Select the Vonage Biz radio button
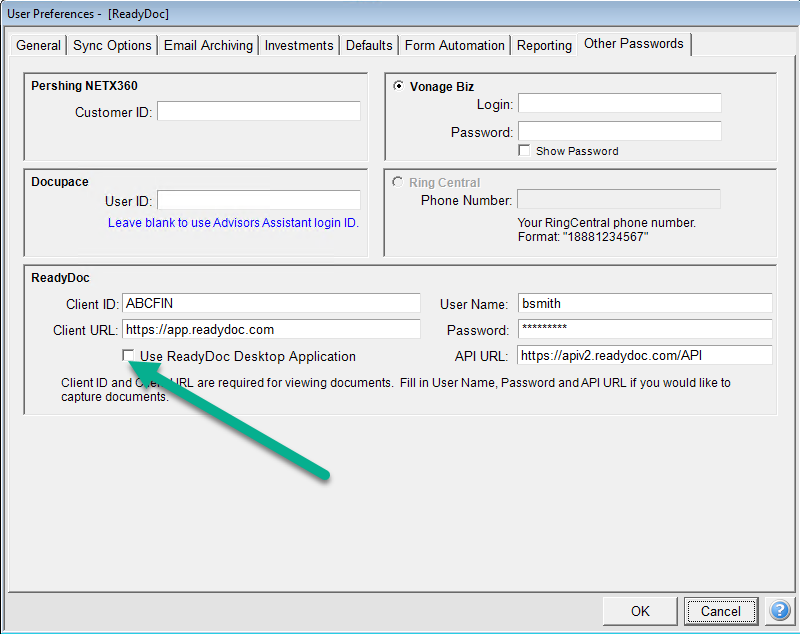 [398, 86]
